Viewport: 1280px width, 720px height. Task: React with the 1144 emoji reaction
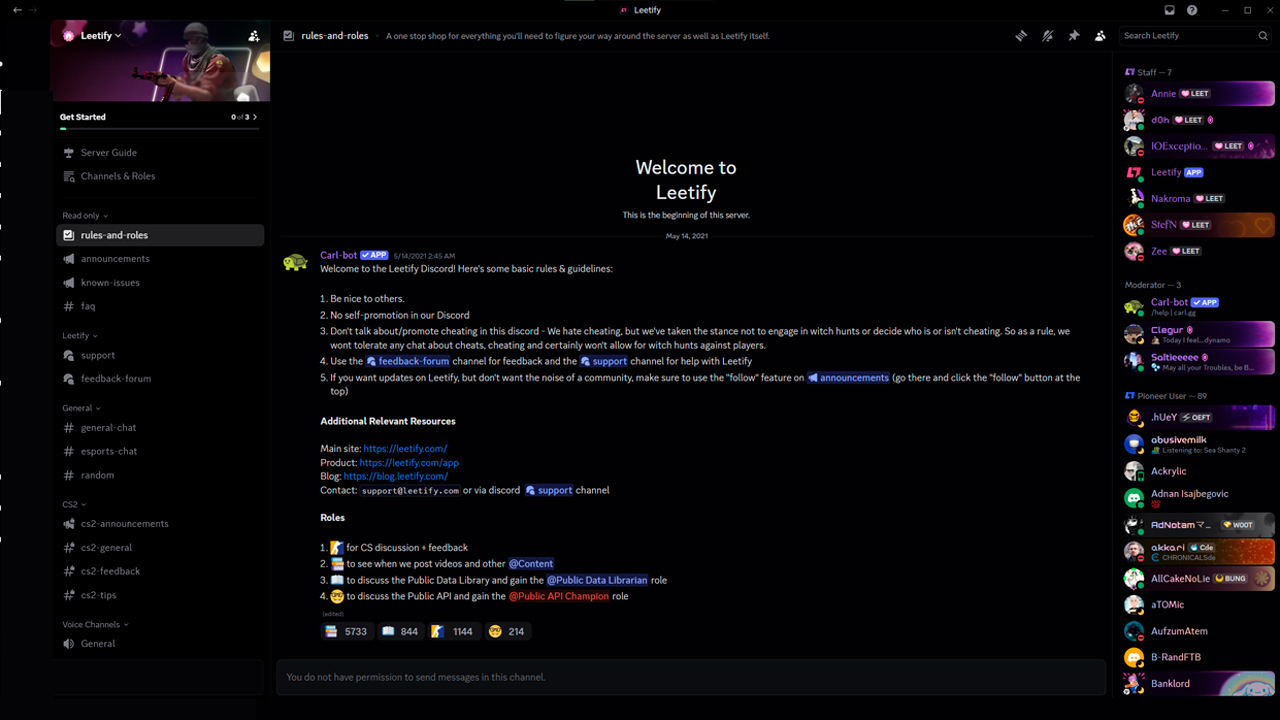click(453, 632)
